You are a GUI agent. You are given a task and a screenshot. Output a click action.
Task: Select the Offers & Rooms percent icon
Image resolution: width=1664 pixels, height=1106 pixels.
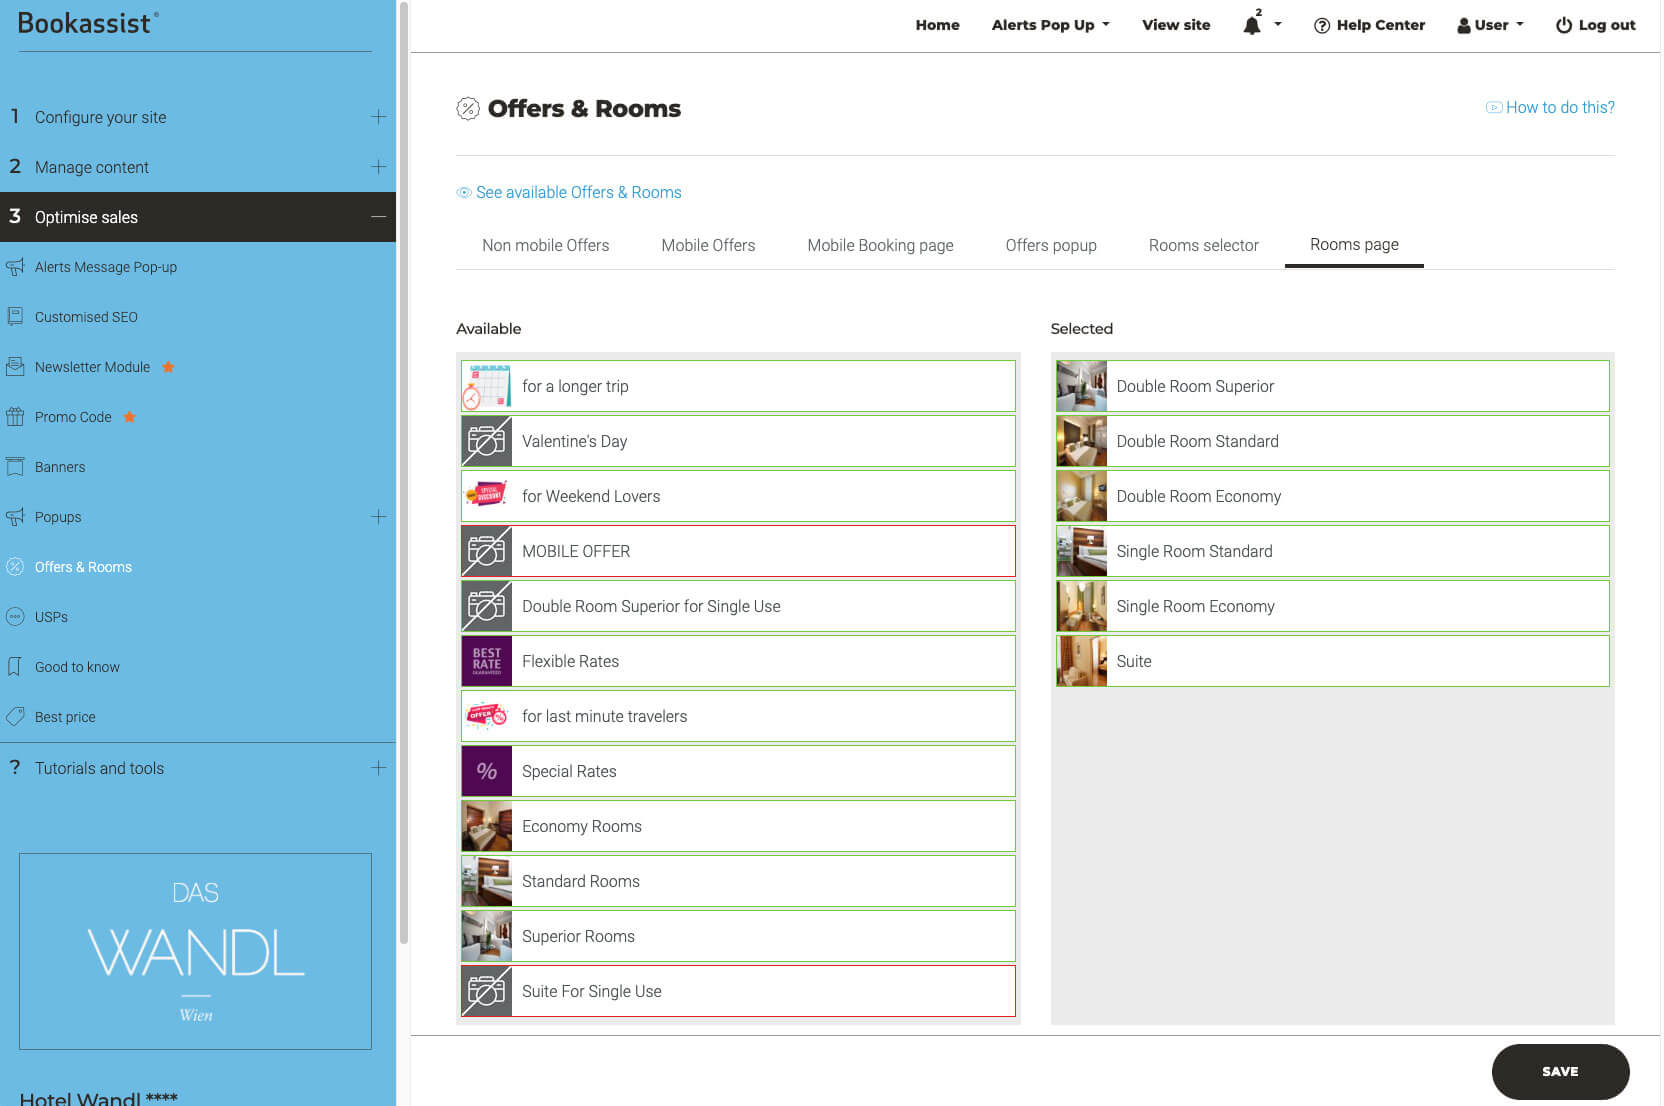click(15, 567)
